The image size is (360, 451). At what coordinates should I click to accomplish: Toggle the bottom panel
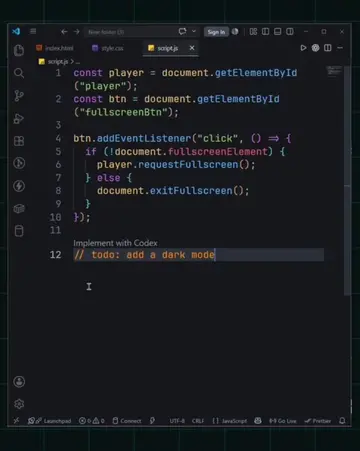coord(278,32)
